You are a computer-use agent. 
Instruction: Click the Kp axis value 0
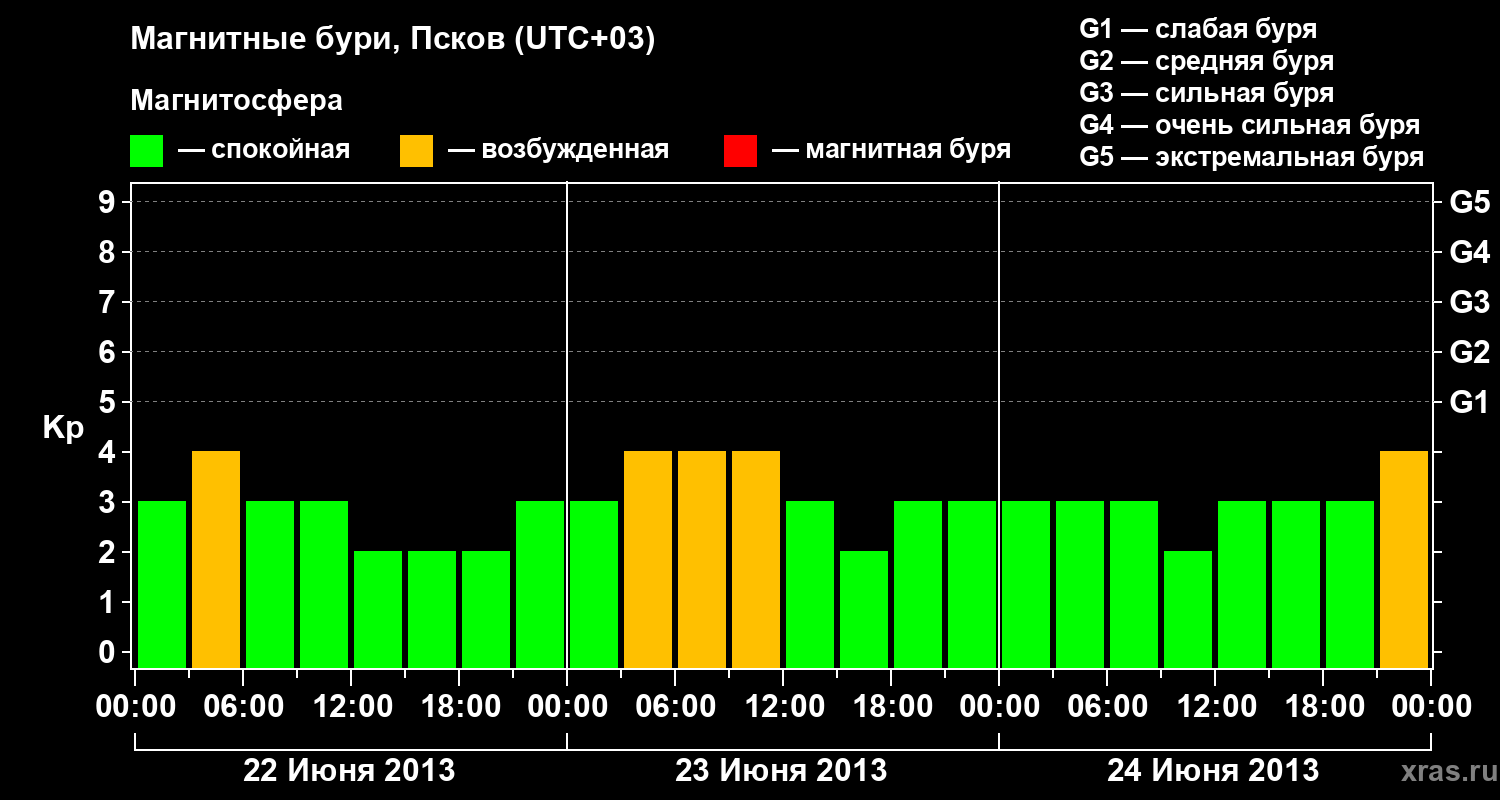[x=109, y=652]
